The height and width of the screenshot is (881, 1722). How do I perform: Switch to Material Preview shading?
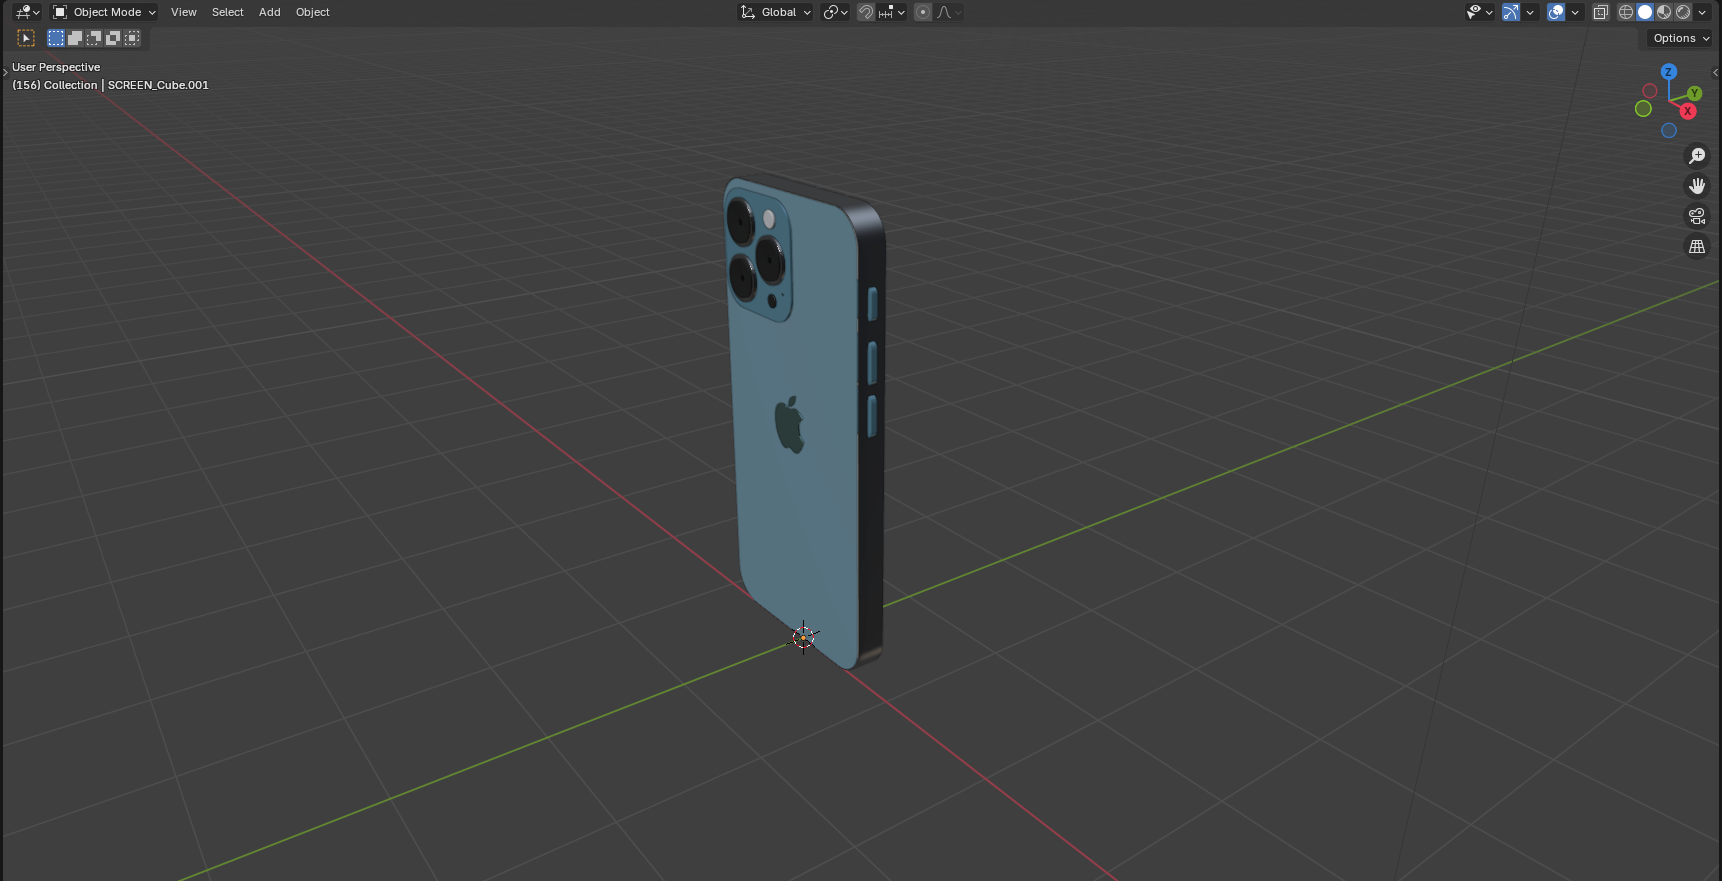[1664, 12]
